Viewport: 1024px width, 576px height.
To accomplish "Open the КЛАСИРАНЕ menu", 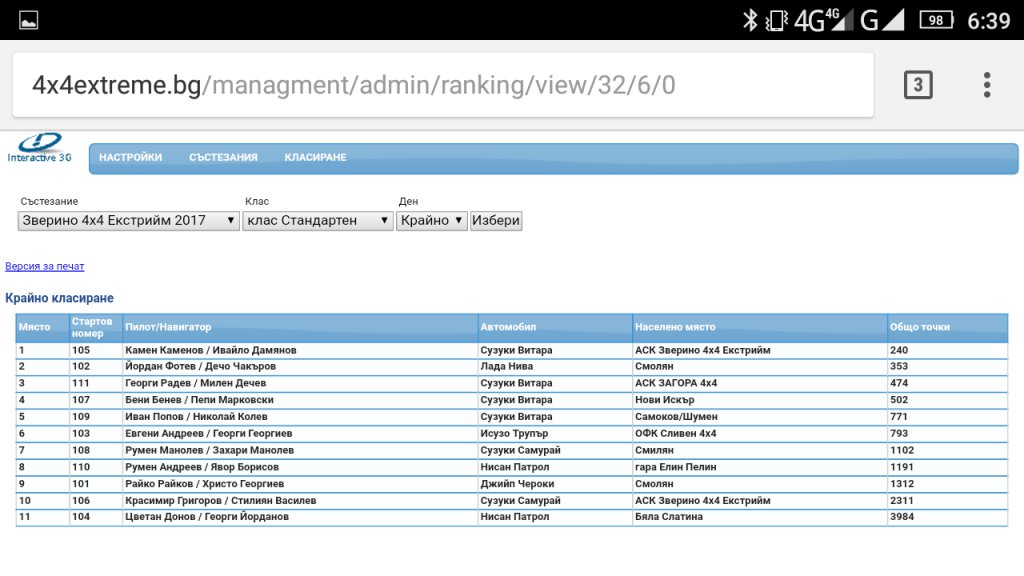I will pyautogui.click(x=315, y=158).
